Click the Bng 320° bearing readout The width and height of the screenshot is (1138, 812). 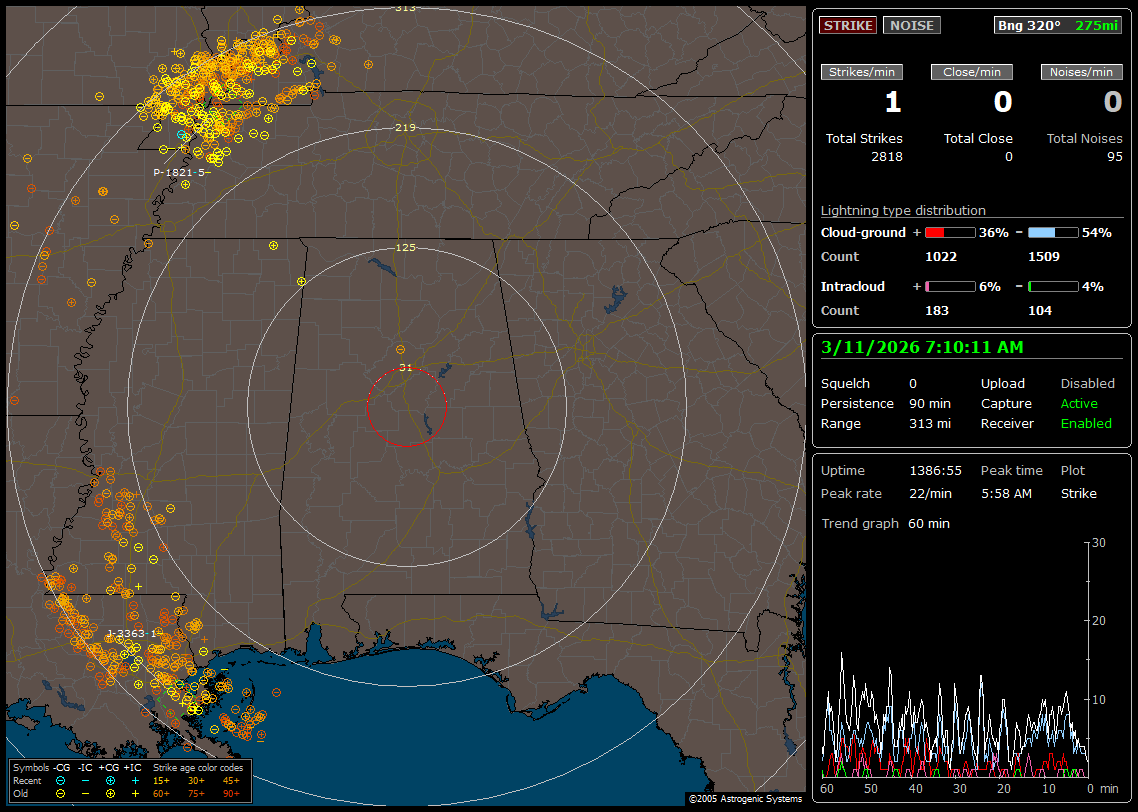click(1029, 26)
